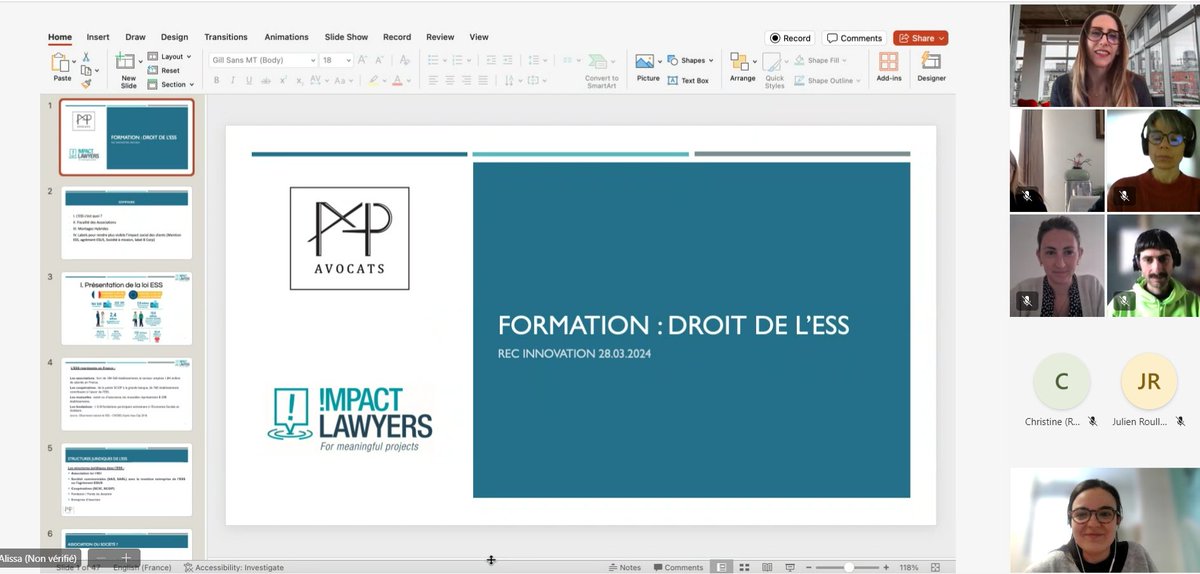Switch to Normal view in status bar
The width and height of the screenshot is (1200, 574).
click(x=721, y=567)
